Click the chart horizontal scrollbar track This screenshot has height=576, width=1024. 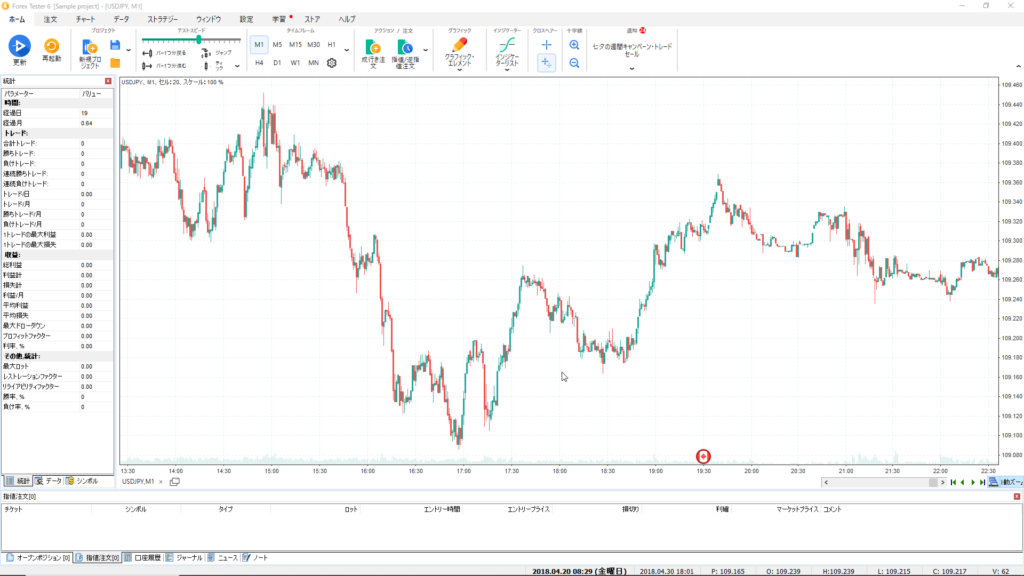pyautogui.click(x=882, y=482)
